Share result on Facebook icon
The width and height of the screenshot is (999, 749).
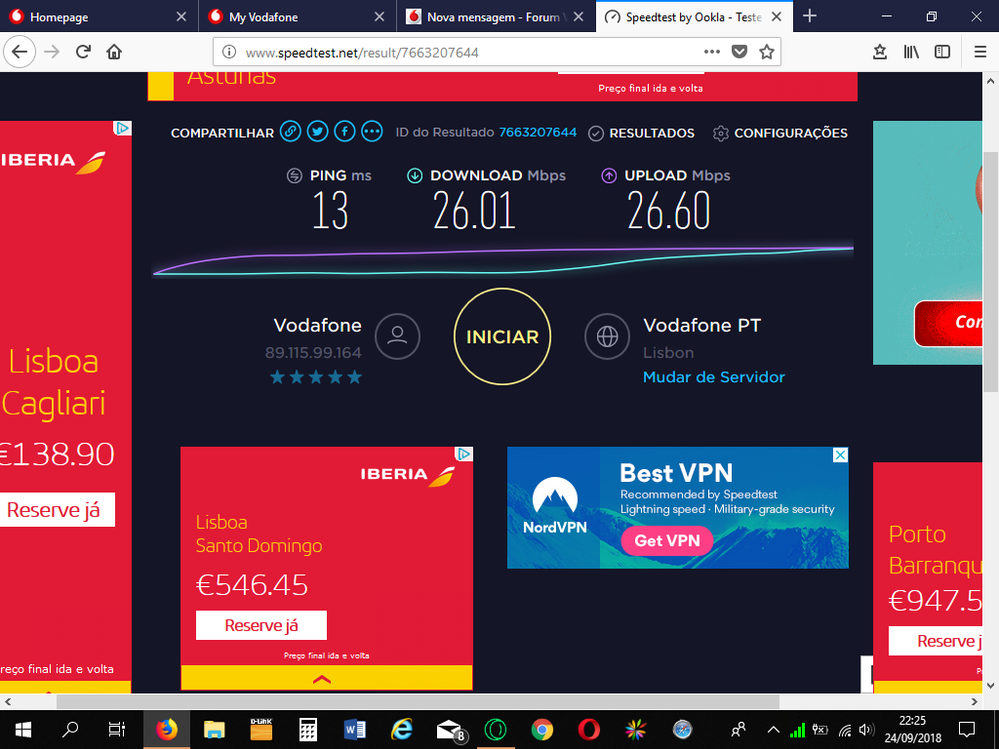click(345, 132)
